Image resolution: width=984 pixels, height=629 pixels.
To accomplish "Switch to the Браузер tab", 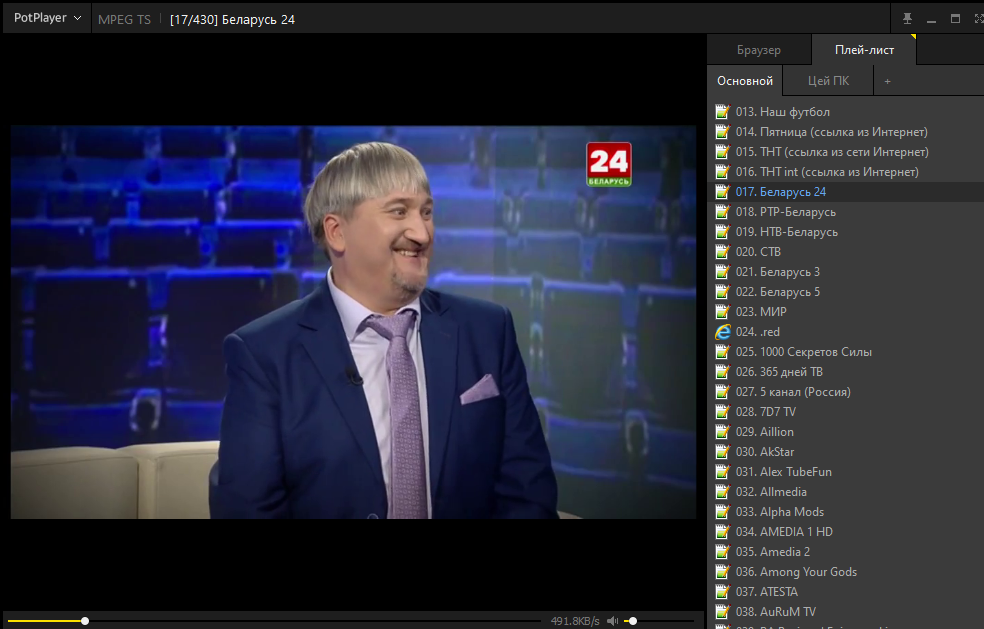I will [759, 50].
